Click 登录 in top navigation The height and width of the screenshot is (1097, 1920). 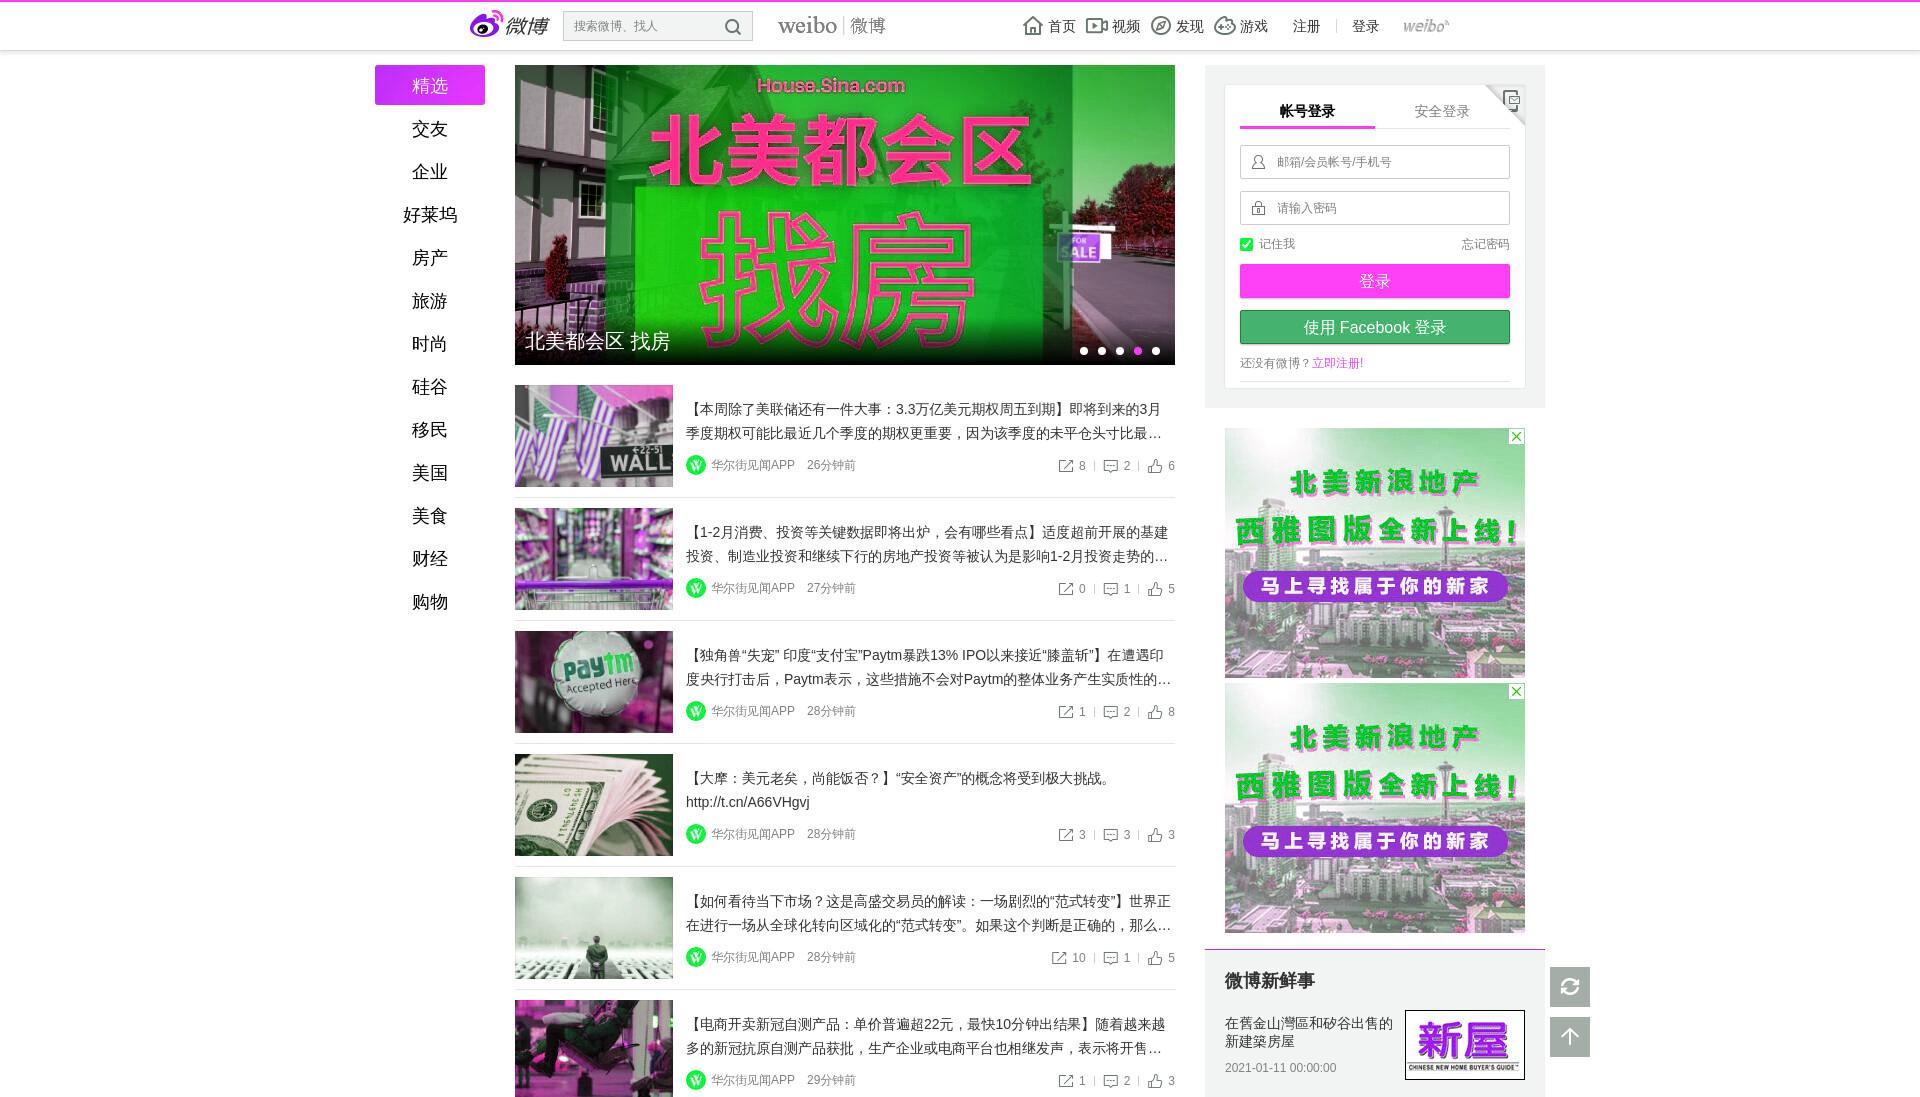[x=1365, y=26]
